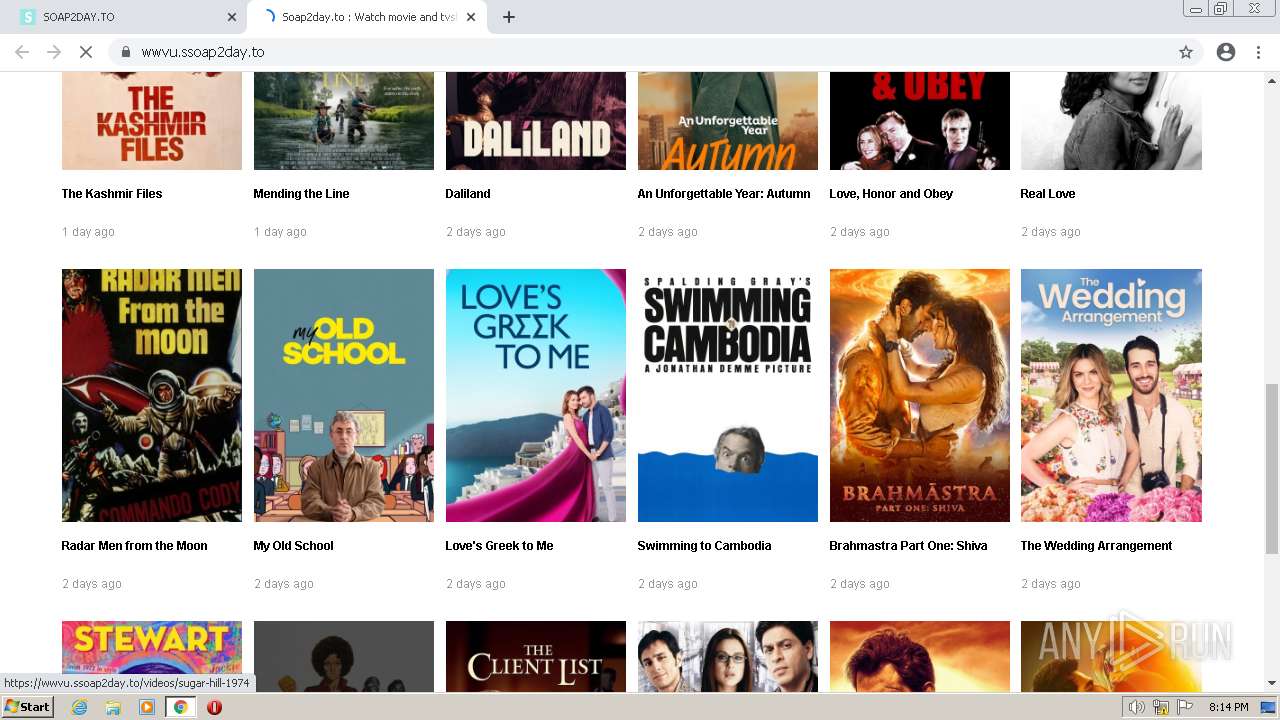
Task: Open The Kashmir Files poster
Action: coord(152,121)
